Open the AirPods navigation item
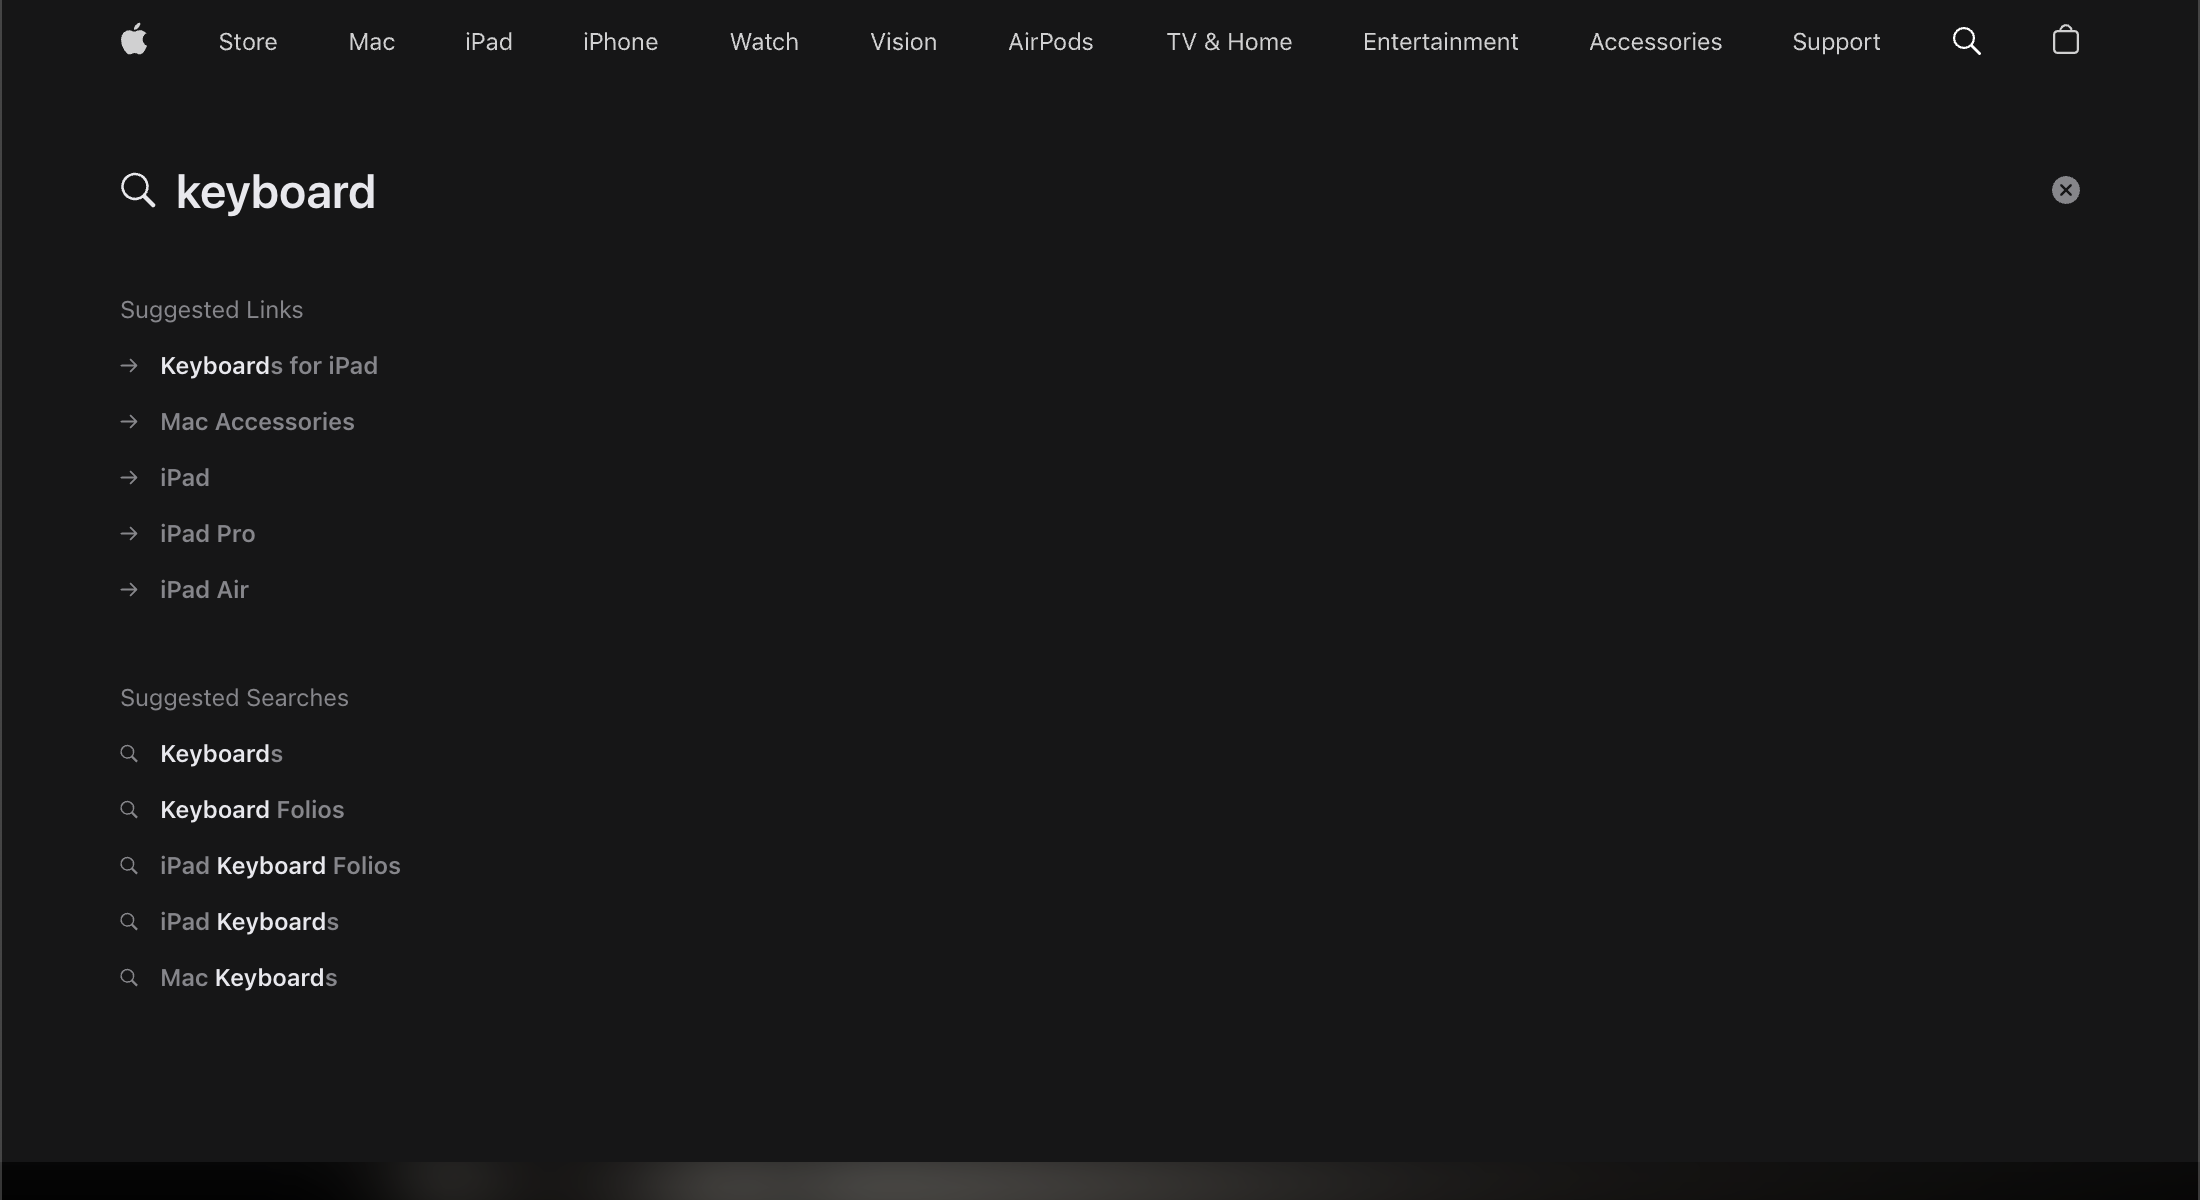 [1050, 41]
